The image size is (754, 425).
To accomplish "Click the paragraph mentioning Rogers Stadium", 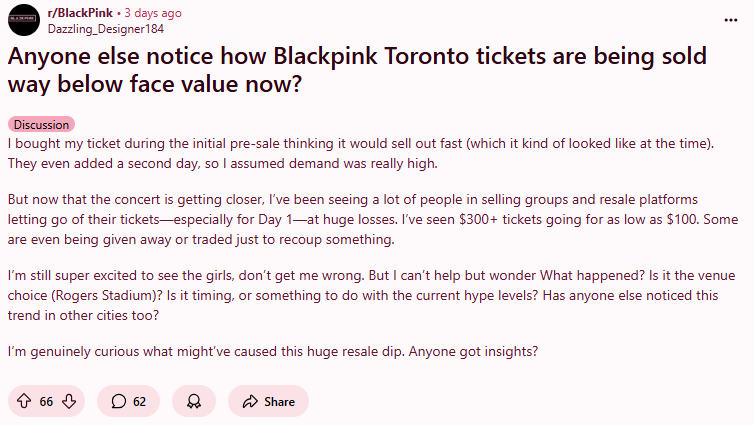I will pyautogui.click(x=371, y=295).
